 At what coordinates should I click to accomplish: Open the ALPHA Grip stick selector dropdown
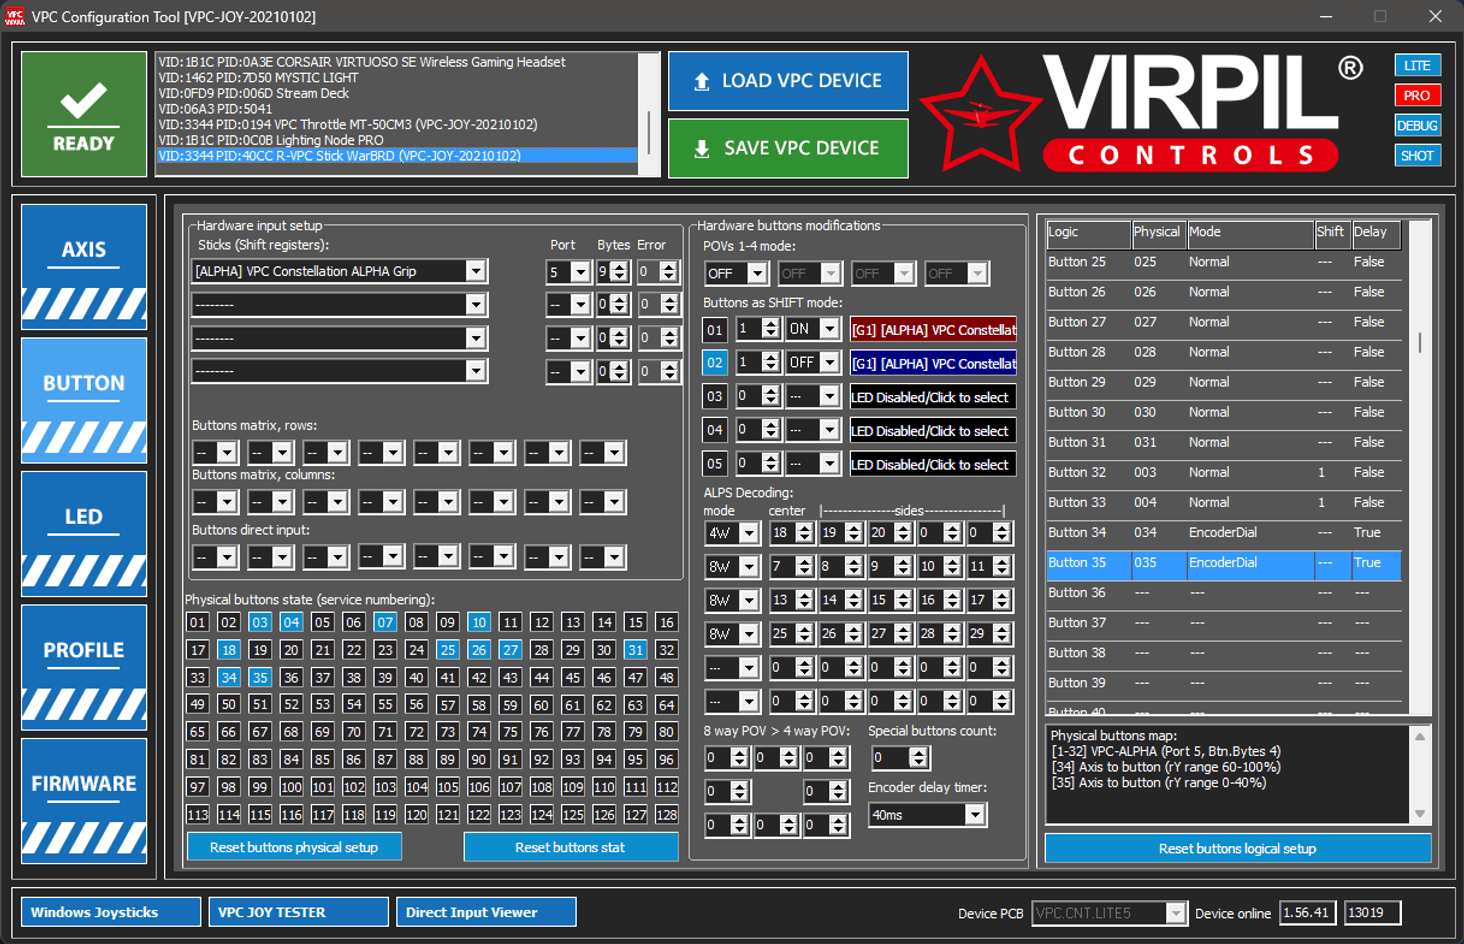tap(477, 271)
